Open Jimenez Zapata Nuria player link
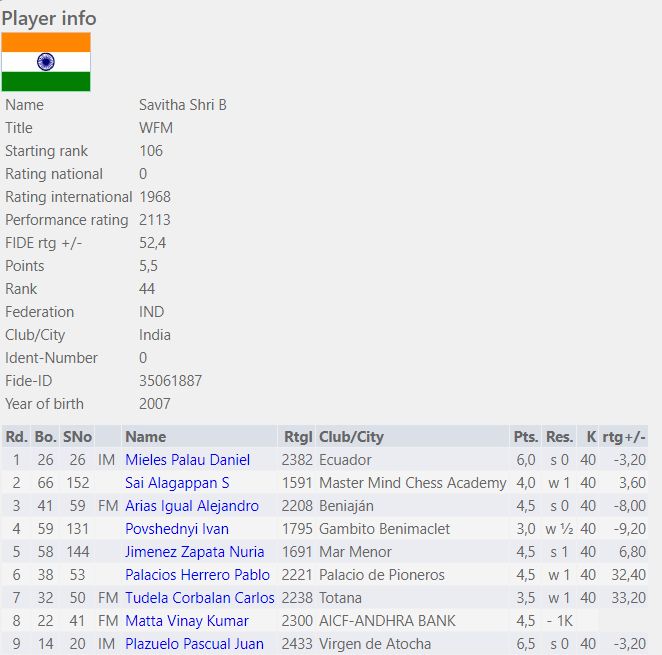Viewport: 662px width, 655px height. [x=194, y=552]
